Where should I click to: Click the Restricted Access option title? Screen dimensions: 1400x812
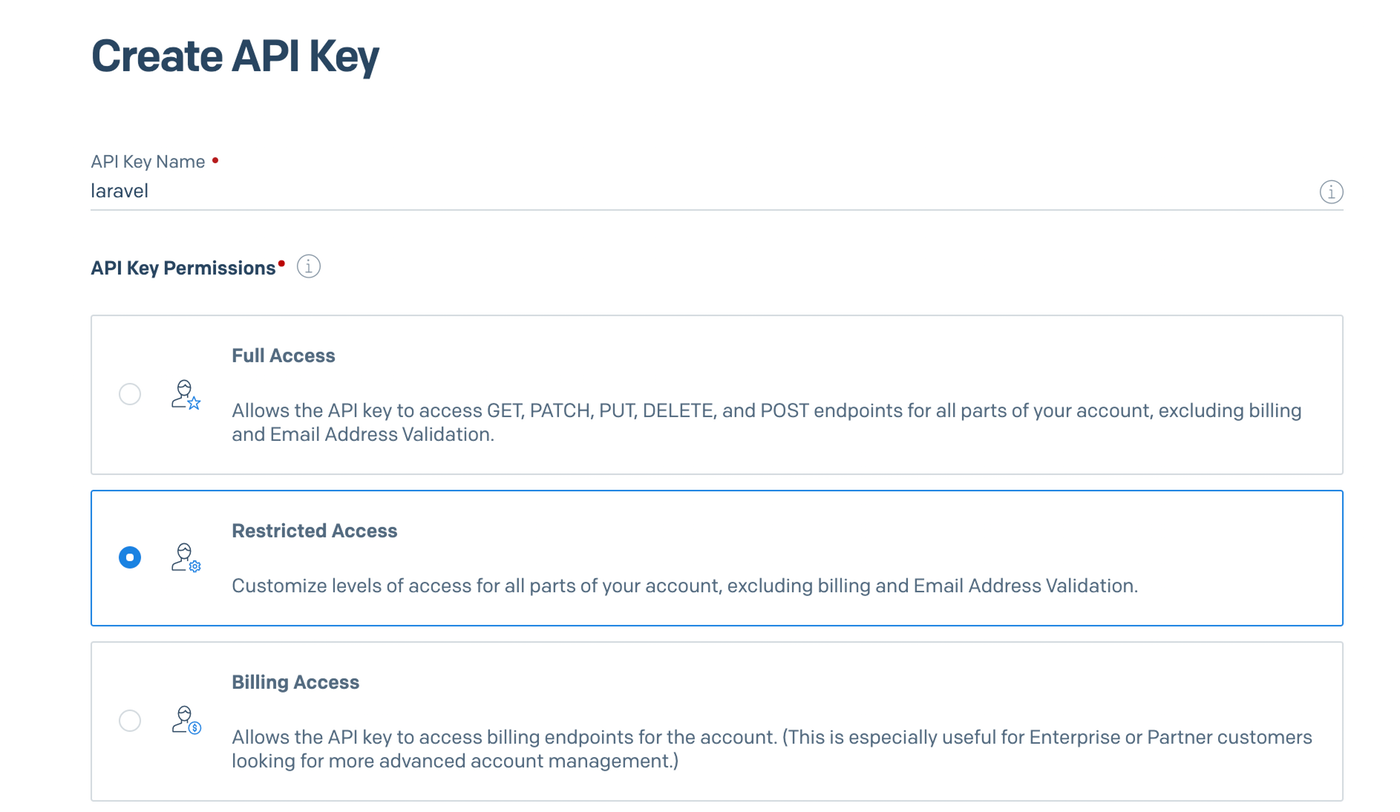click(x=314, y=531)
